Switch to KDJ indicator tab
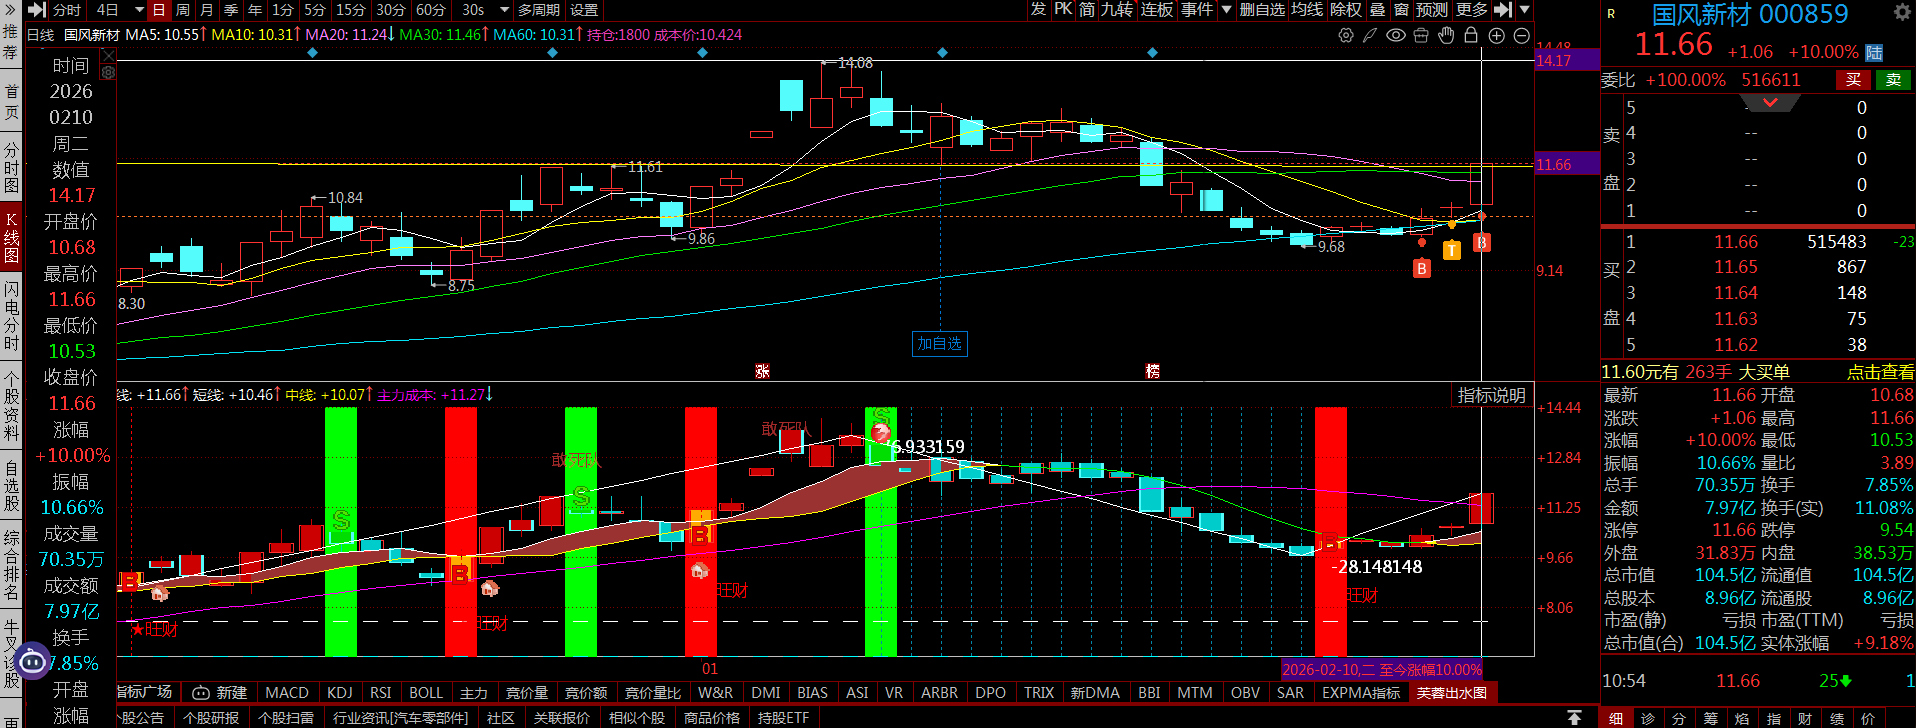This screenshot has width=1916, height=728. (340, 692)
